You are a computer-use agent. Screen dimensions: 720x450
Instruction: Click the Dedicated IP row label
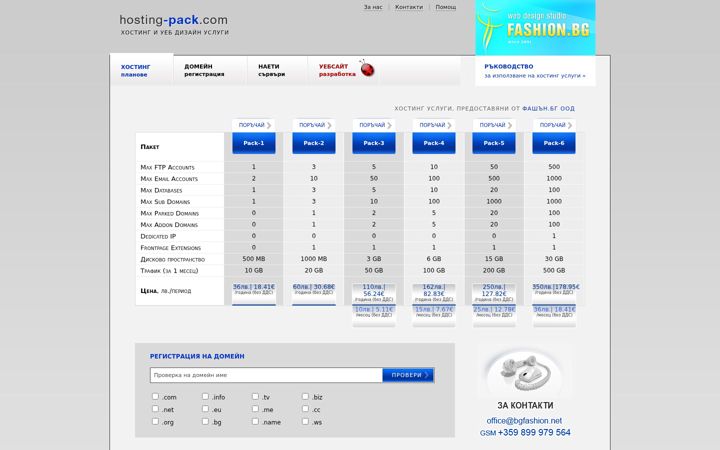[158, 236]
